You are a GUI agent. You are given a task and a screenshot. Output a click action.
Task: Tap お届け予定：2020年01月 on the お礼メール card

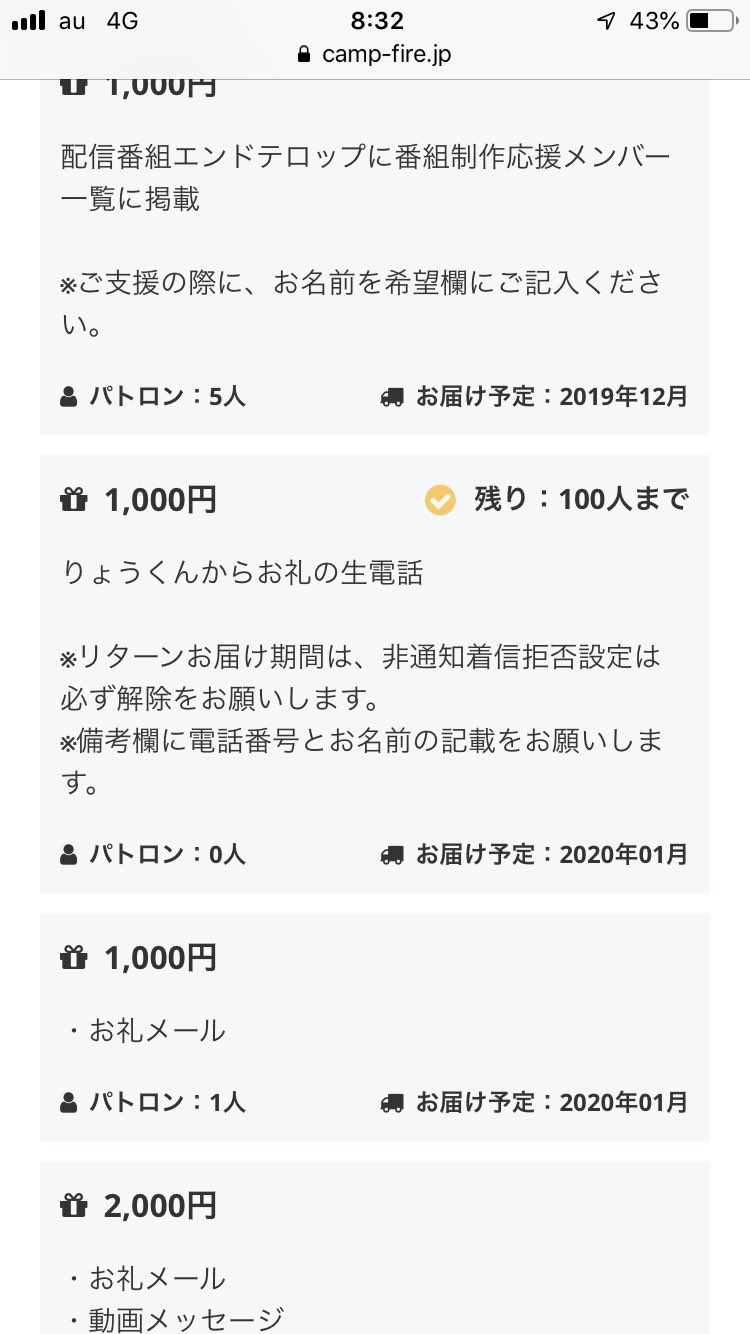(x=552, y=1103)
